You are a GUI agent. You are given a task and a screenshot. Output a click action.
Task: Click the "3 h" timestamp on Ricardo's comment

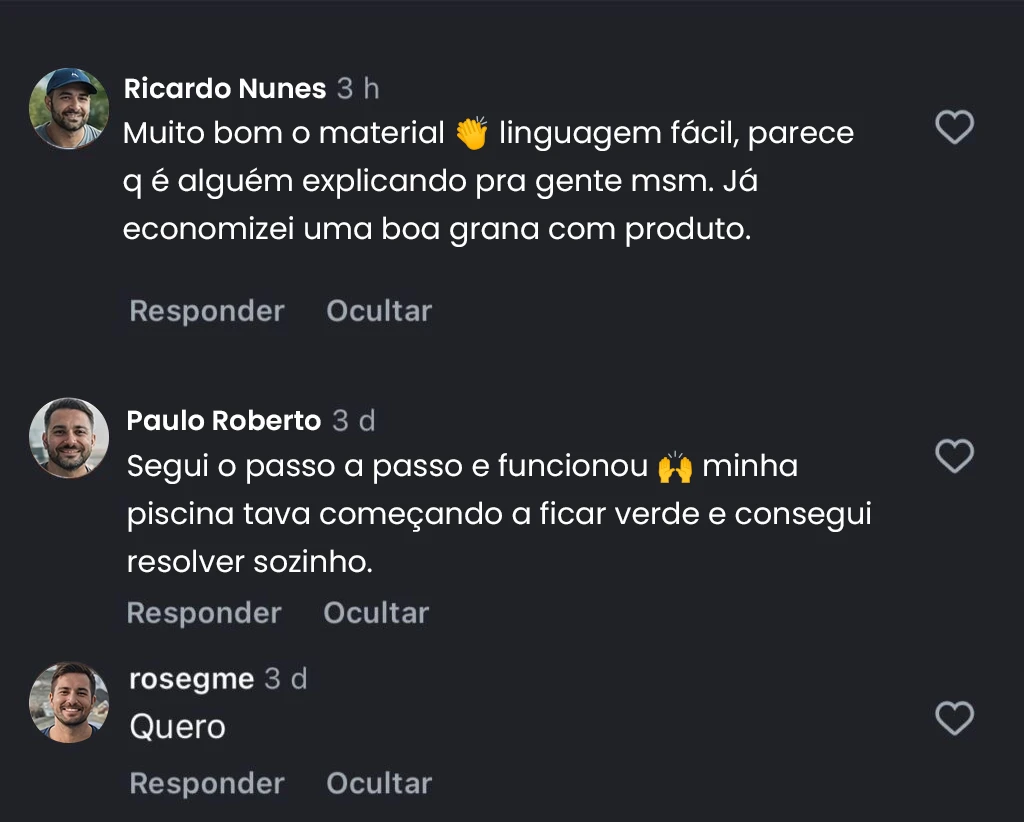coord(358,89)
